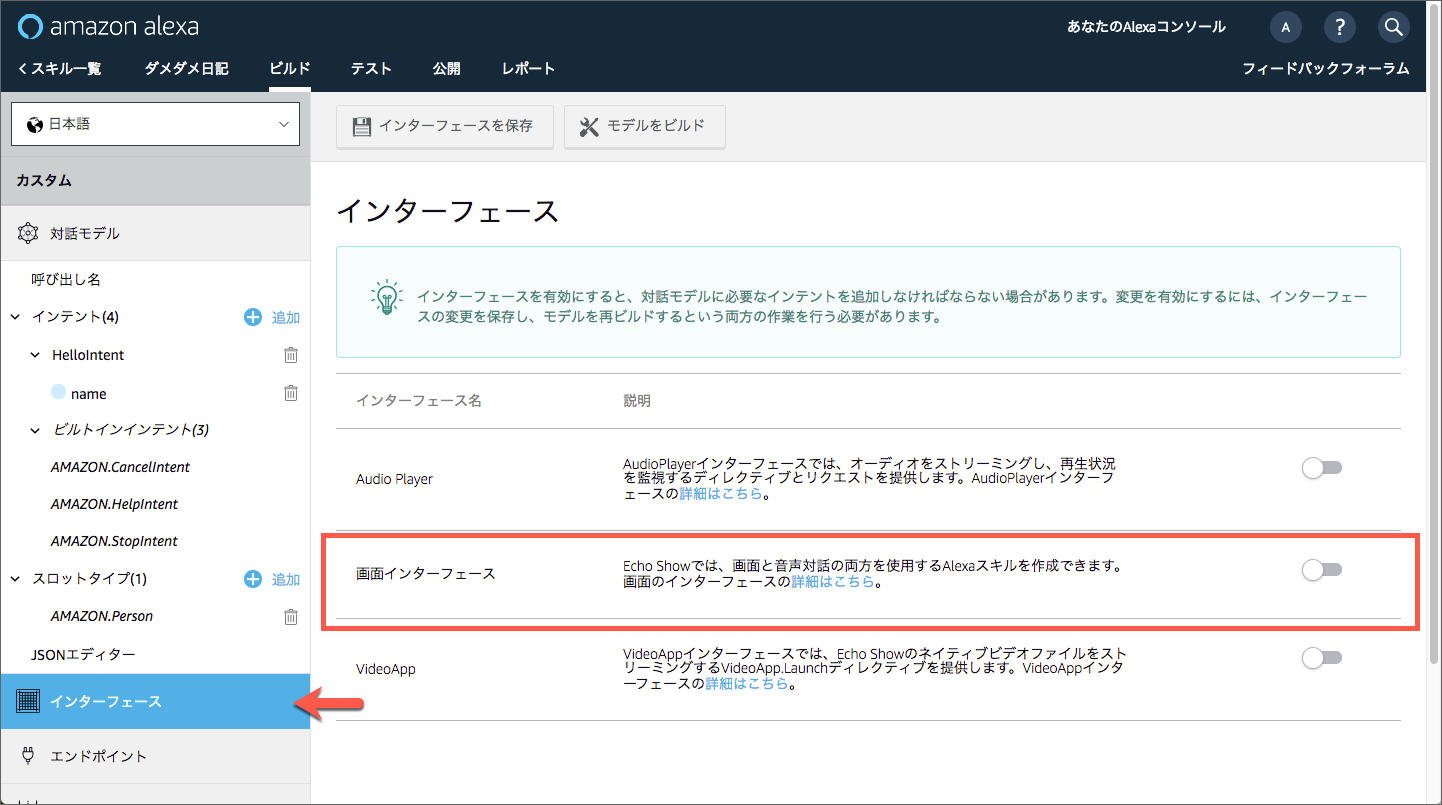
Task: Click the amazon alexa logo
Action: (x=107, y=26)
